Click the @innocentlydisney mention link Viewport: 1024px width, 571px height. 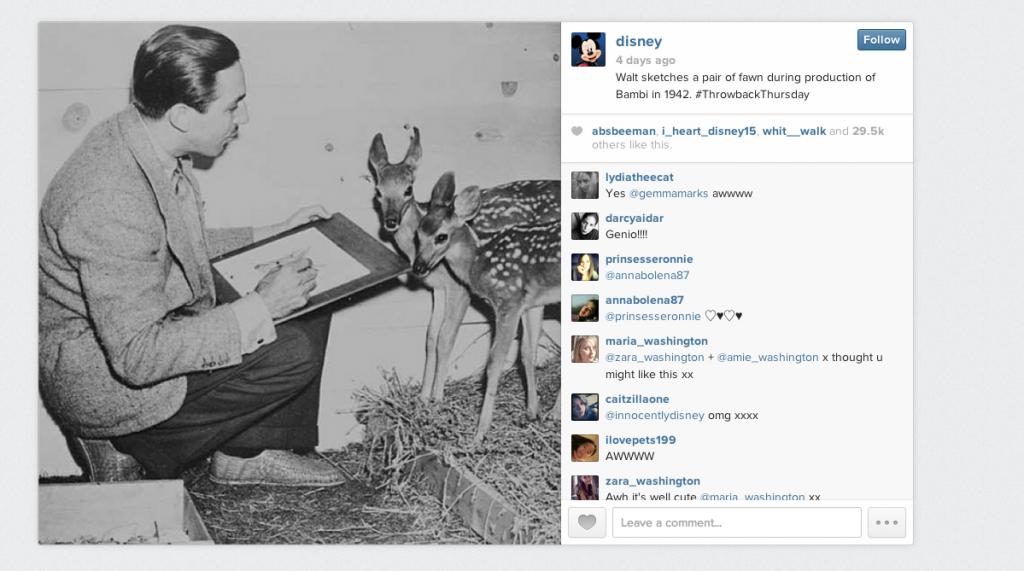[654, 416]
